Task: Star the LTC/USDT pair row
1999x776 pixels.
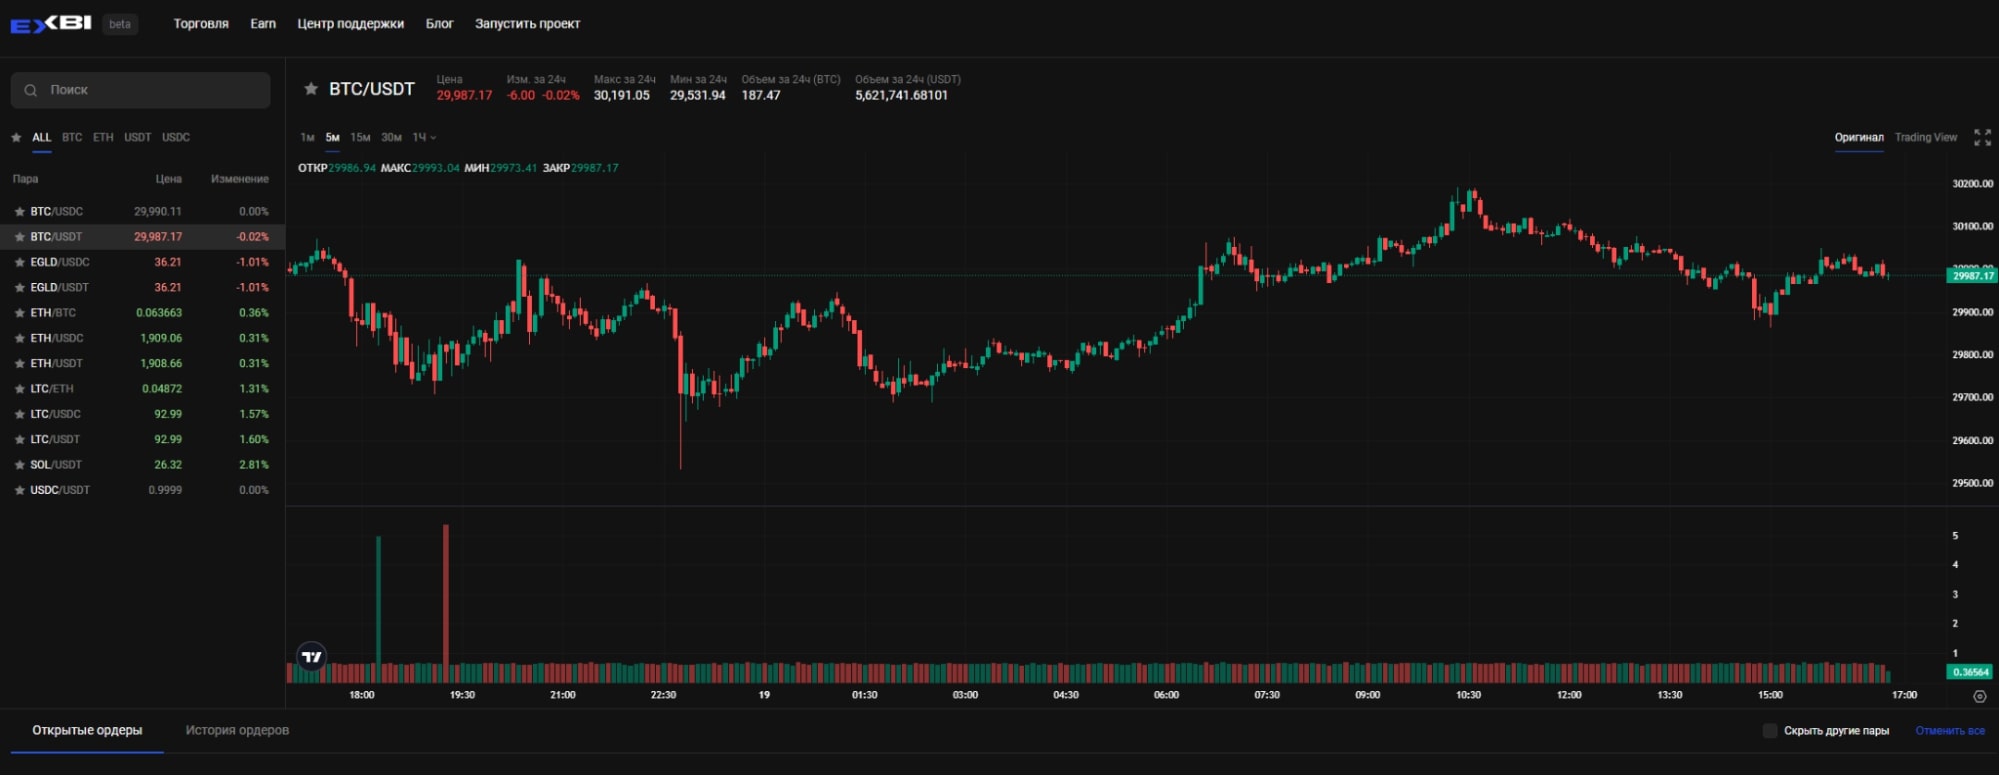Action: click(19, 440)
